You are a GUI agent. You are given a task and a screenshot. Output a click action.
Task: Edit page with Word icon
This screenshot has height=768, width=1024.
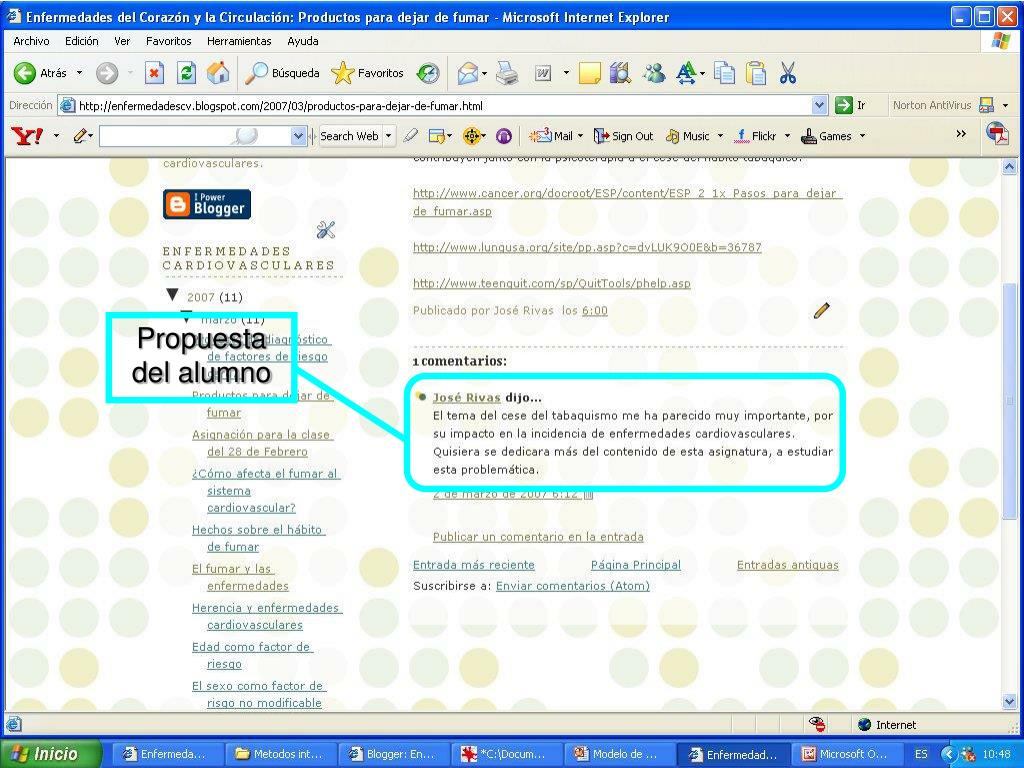click(543, 73)
